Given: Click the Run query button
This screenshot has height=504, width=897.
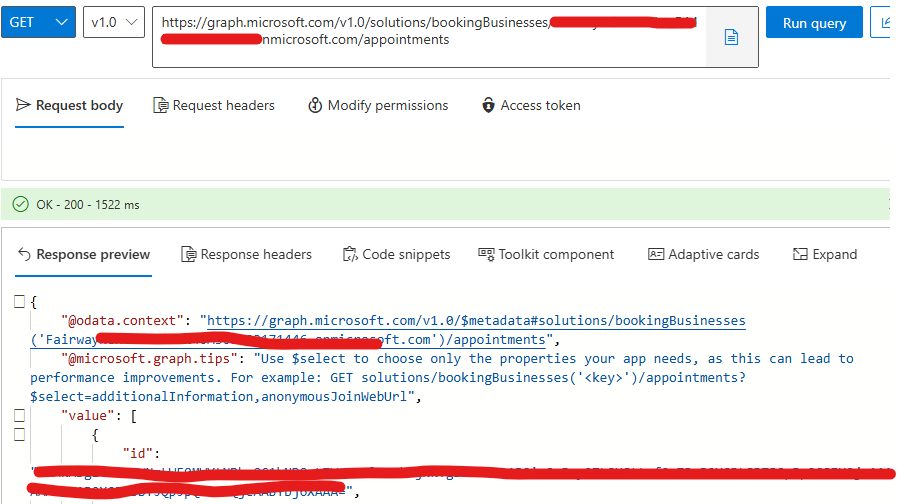Looking at the screenshot, I should click(814, 22).
